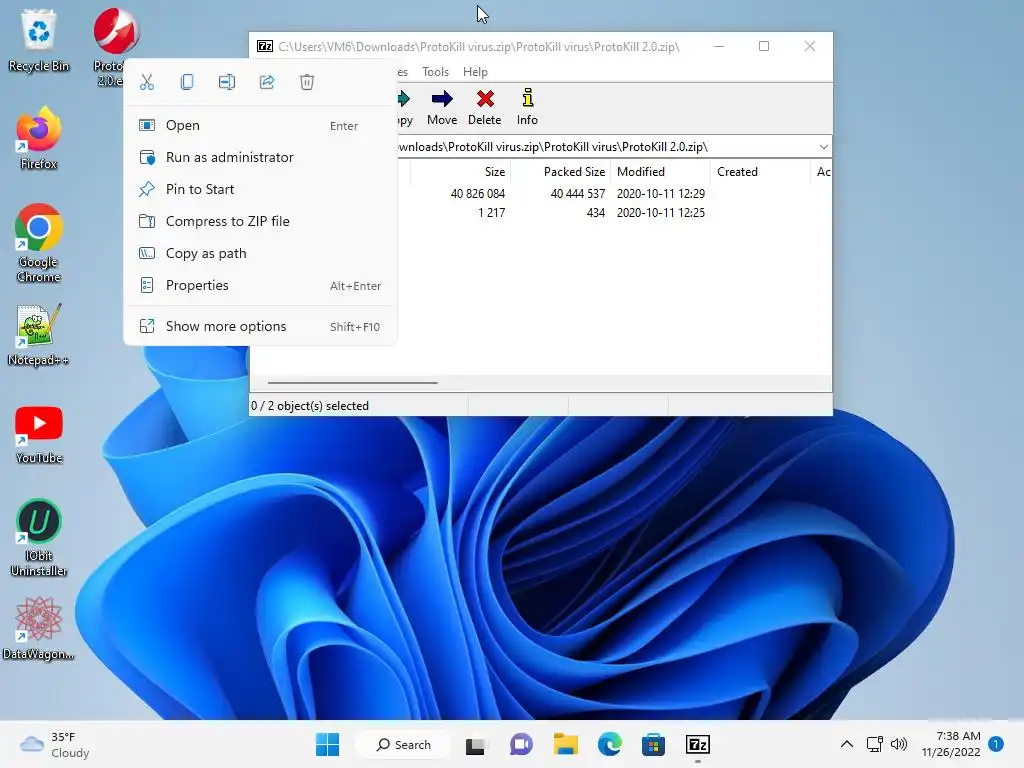Click the Rename icon in context menu
Image resolution: width=1024 pixels, height=768 pixels.
click(227, 82)
